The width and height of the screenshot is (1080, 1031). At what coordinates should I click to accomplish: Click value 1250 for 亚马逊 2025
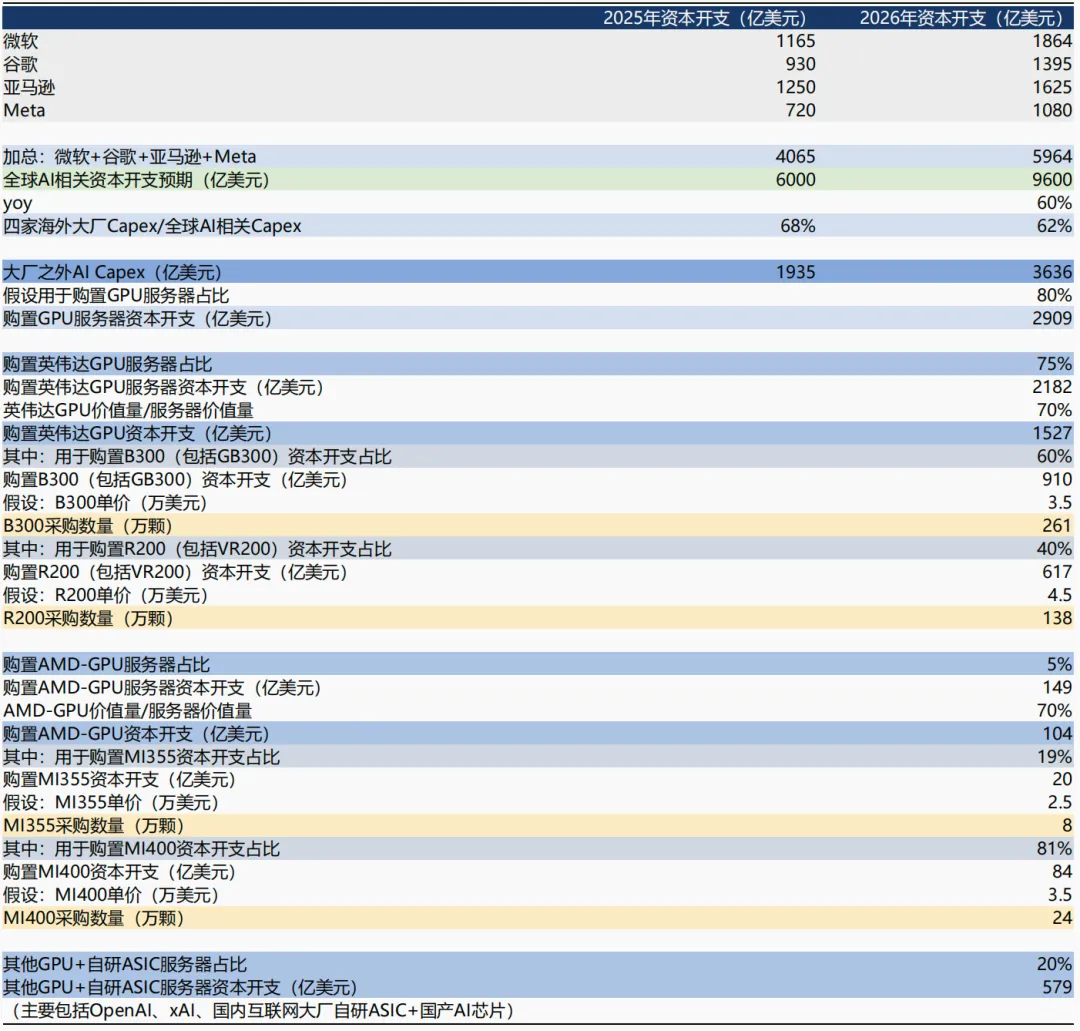[x=796, y=87]
